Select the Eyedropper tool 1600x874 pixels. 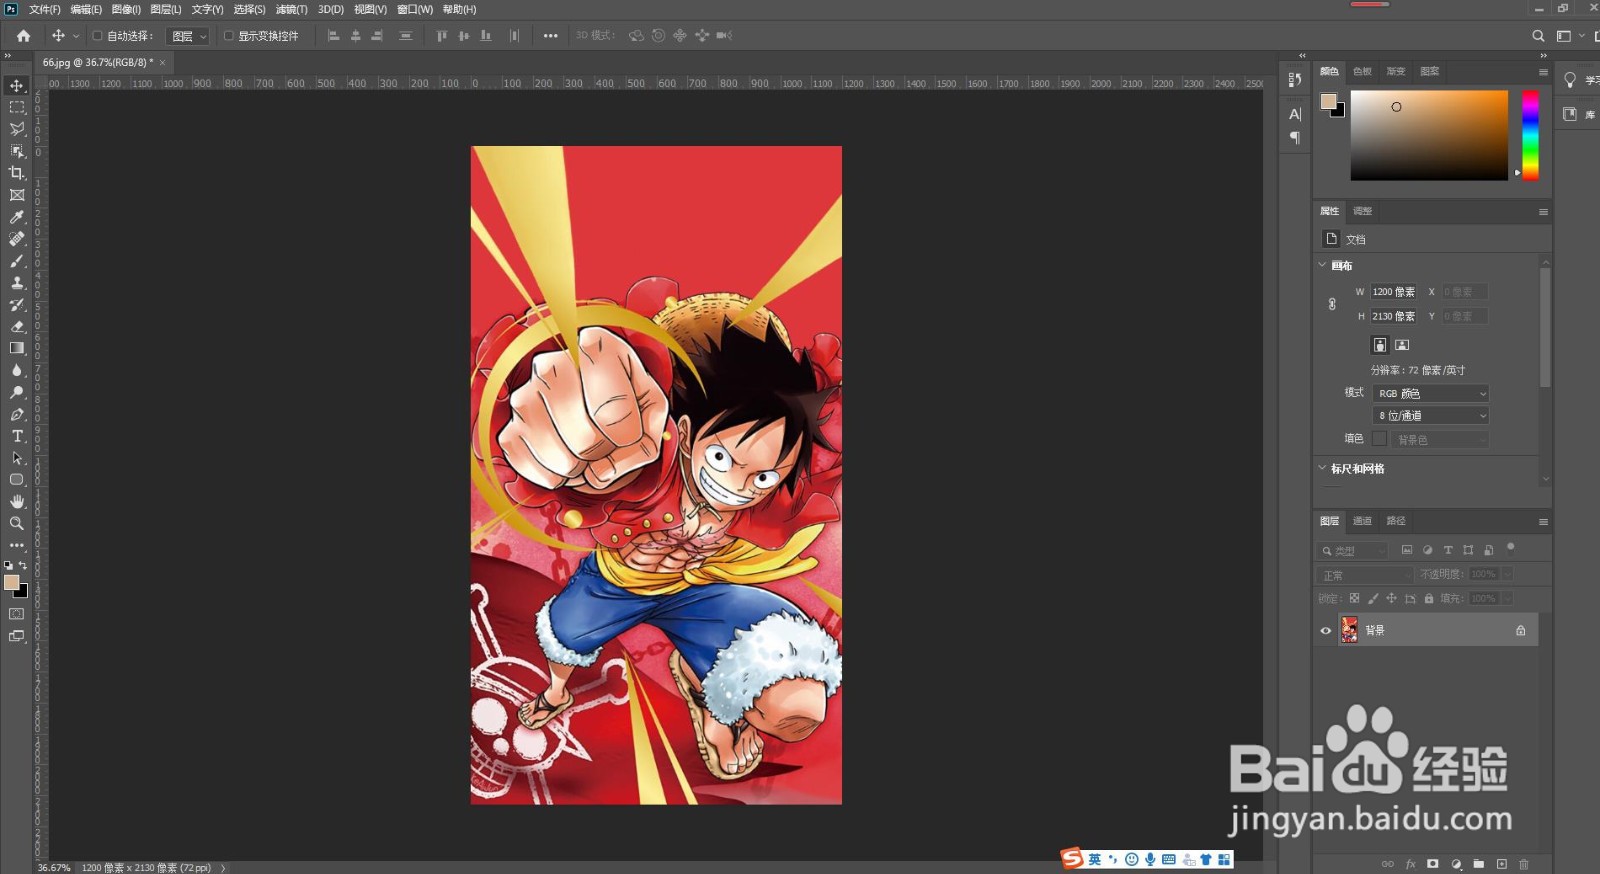point(17,217)
